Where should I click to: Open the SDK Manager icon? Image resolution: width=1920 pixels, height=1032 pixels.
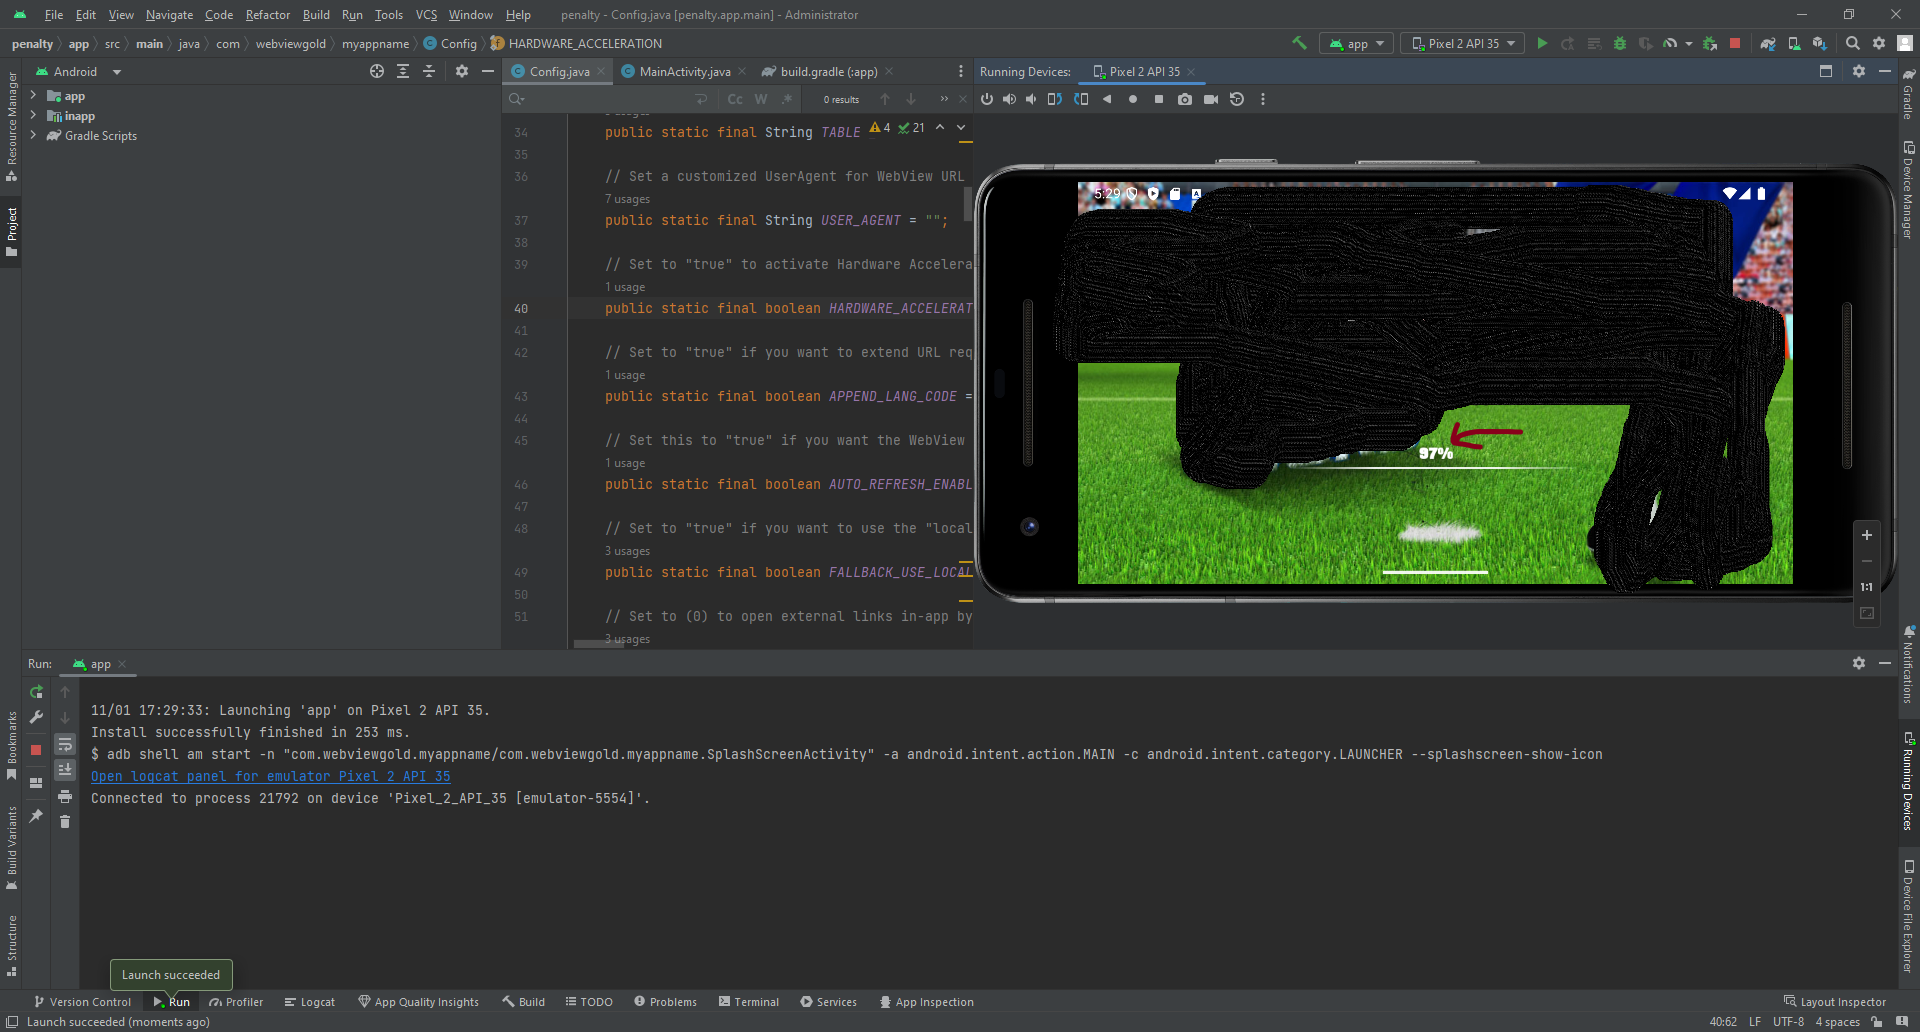pos(1820,43)
